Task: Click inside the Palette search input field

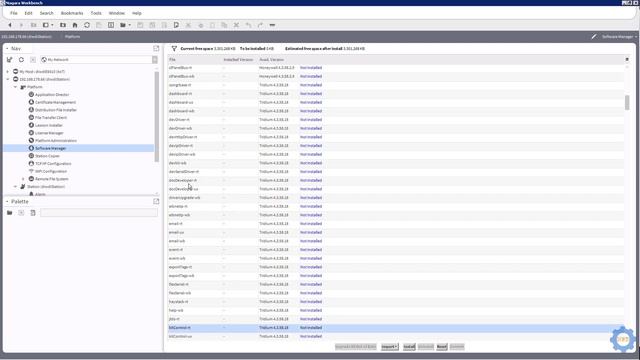Action: pos(99,213)
